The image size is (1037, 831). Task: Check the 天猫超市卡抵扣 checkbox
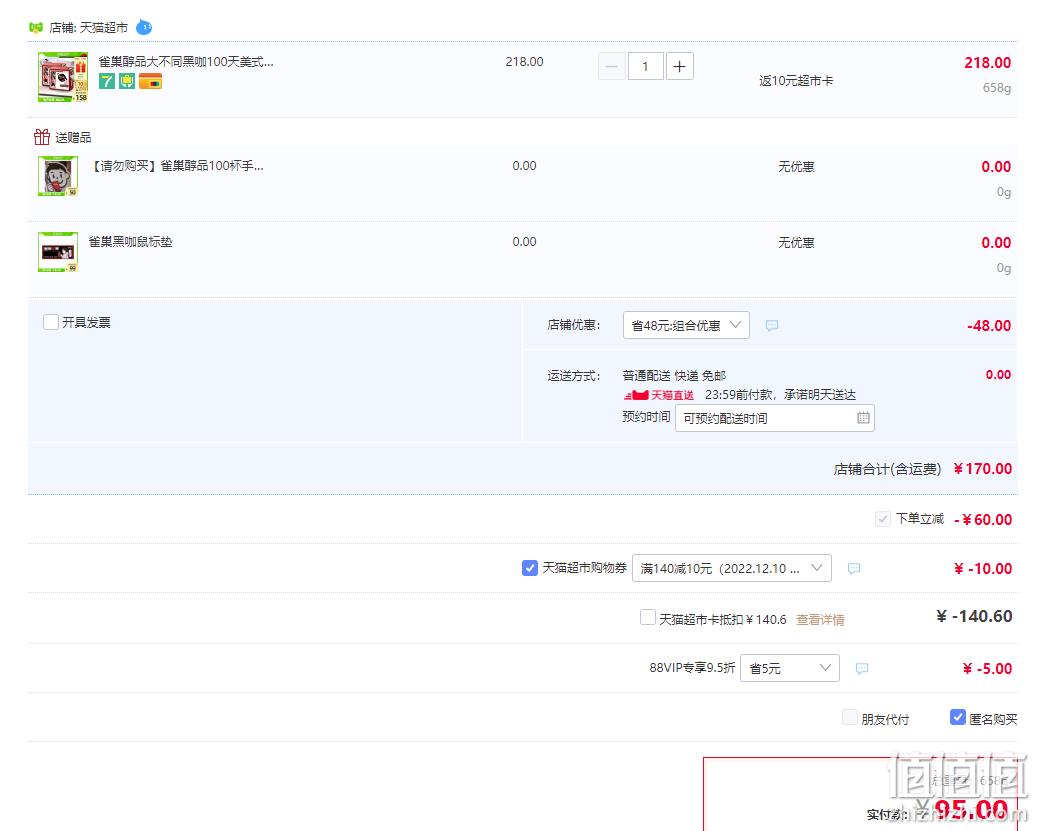pyautogui.click(x=648, y=618)
